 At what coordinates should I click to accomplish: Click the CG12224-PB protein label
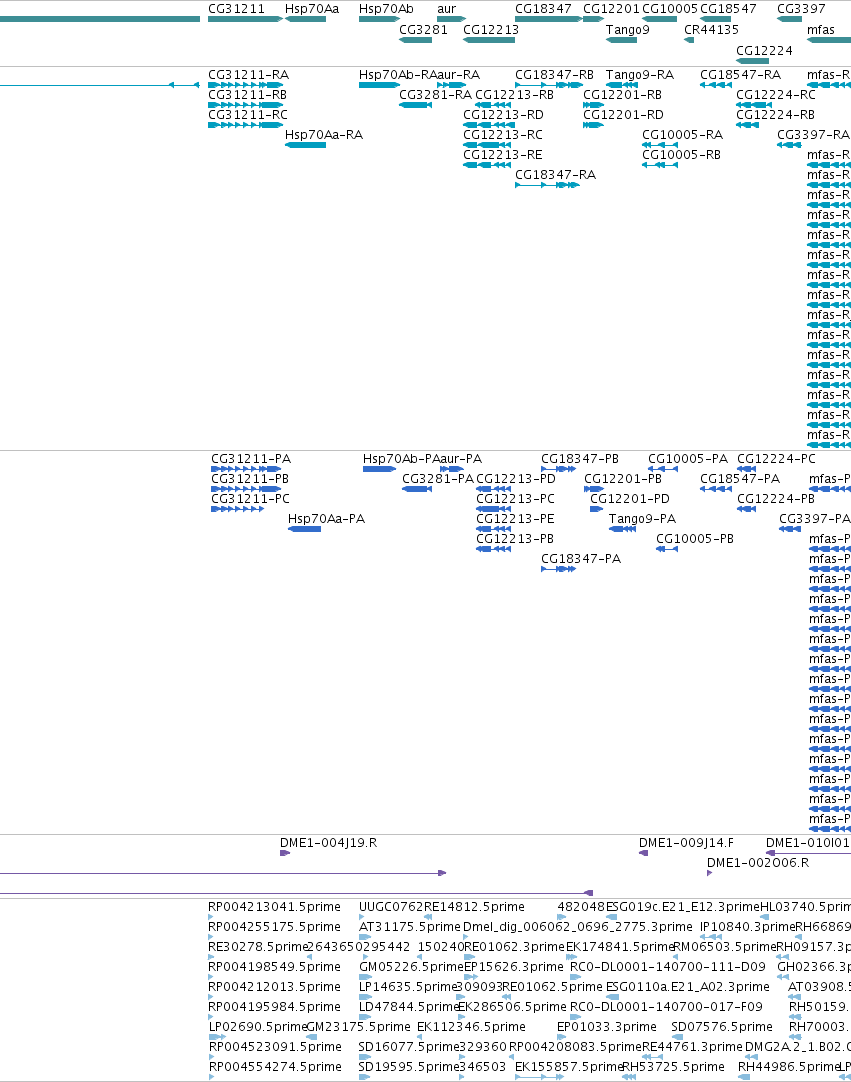(x=776, y=499)
